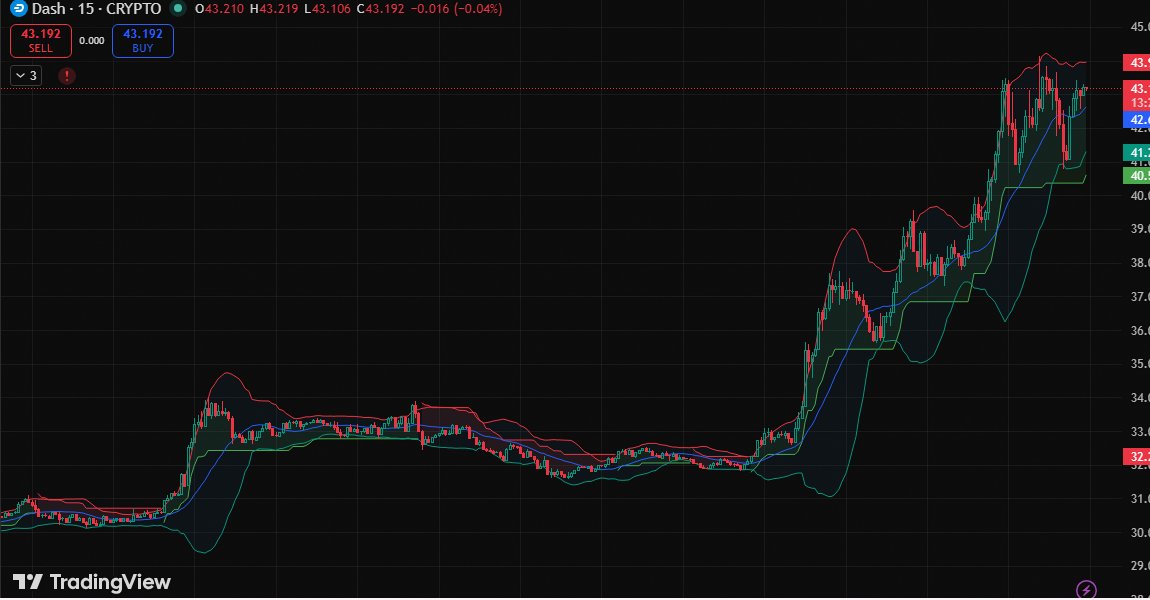Screen dimensions: 1150x600
Task: Click the purple lightning bolt icon
Action: [1087, 589]
